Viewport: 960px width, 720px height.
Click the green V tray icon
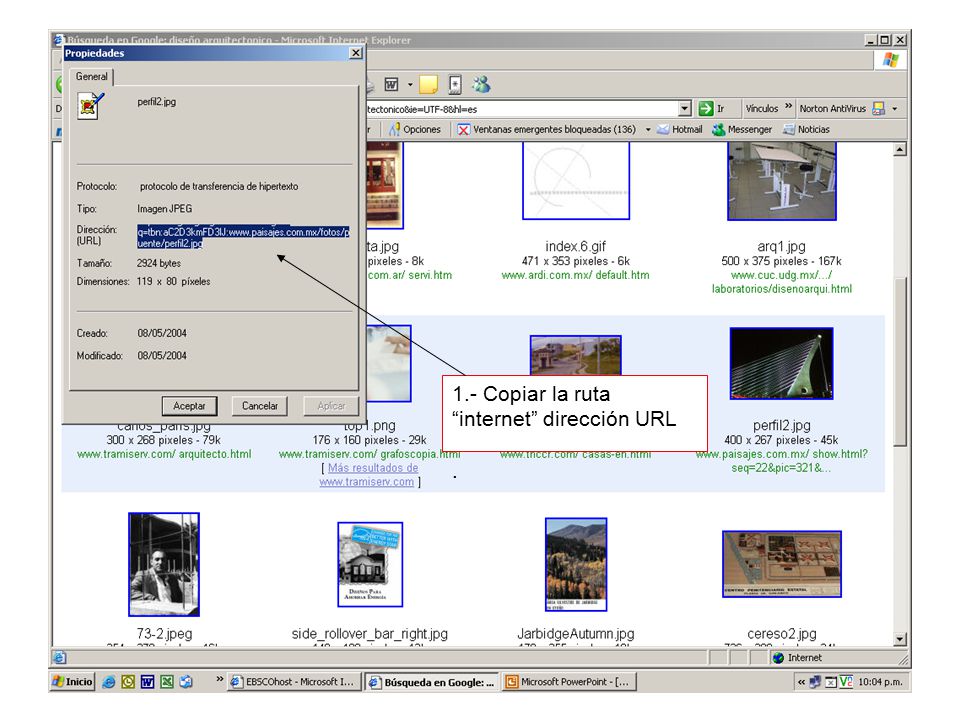click(x=846, y=681)
